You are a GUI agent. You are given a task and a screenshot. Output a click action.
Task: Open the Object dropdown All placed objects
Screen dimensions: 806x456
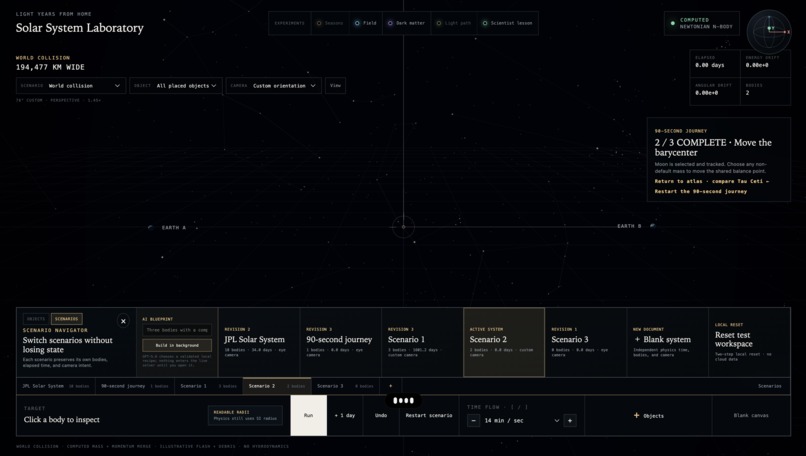(176, 86)
